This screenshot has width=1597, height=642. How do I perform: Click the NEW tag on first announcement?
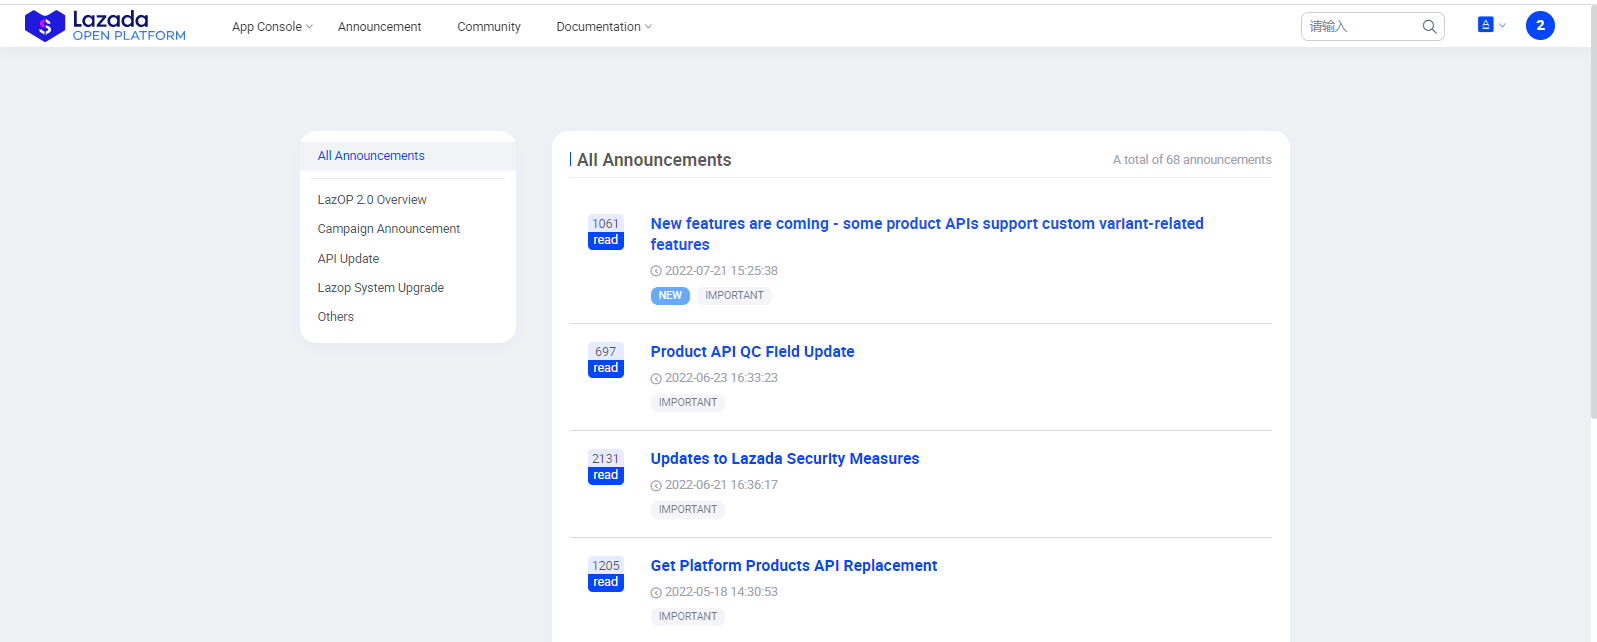[670, 296]
